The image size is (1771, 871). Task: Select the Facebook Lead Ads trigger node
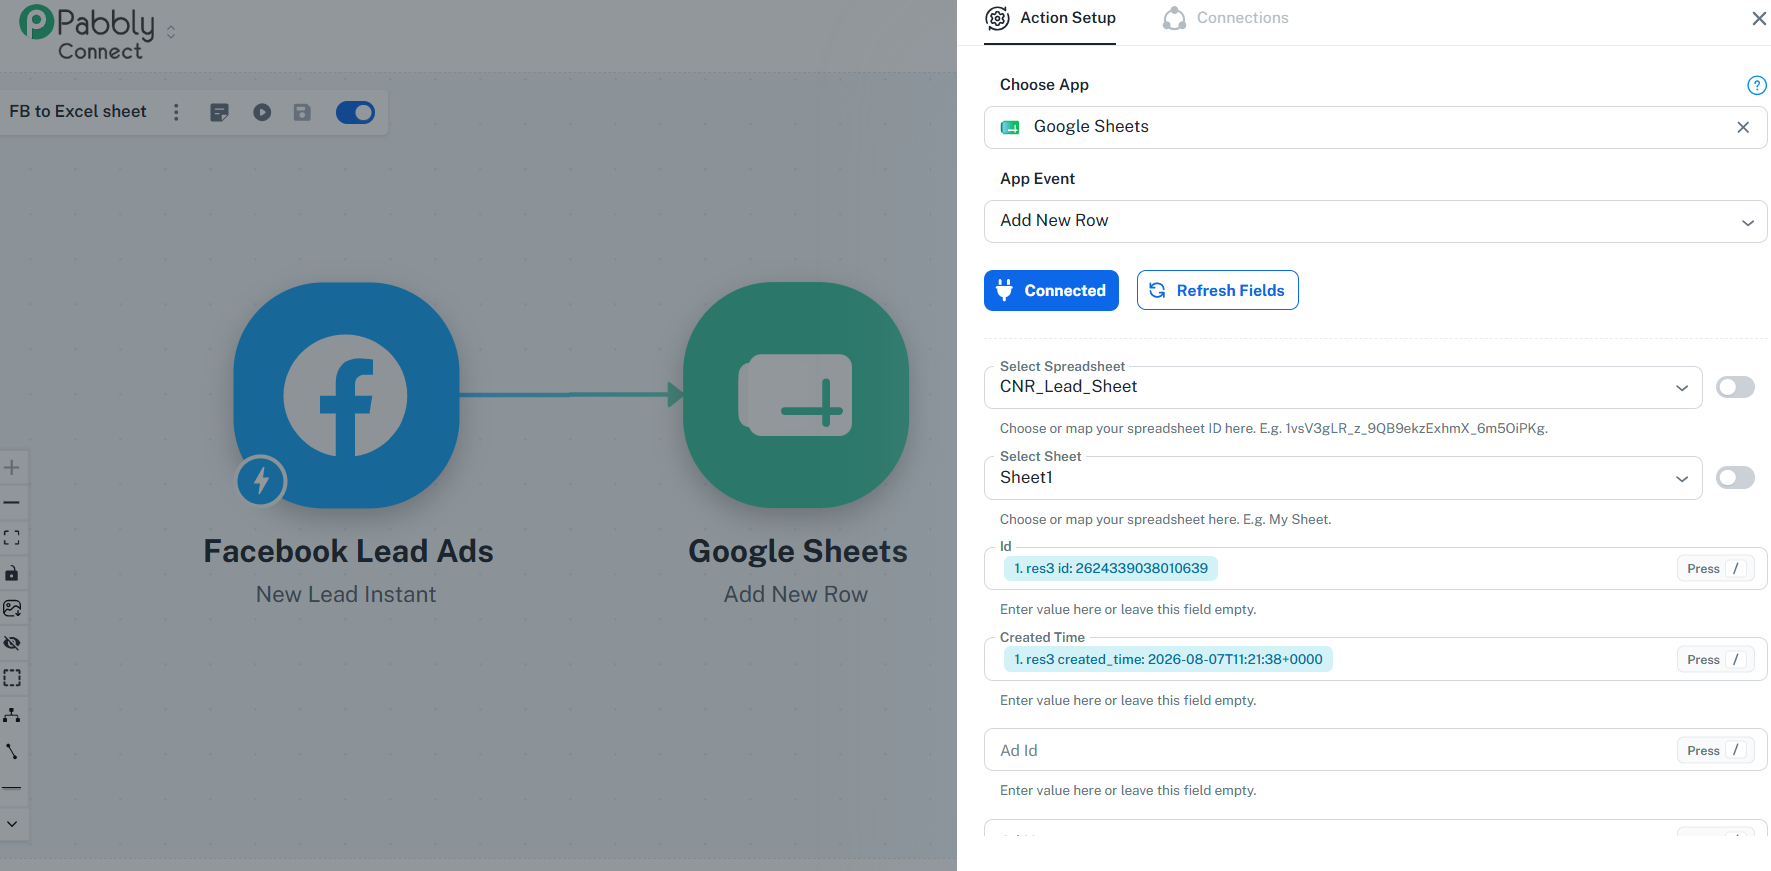[x=346, y=395]
